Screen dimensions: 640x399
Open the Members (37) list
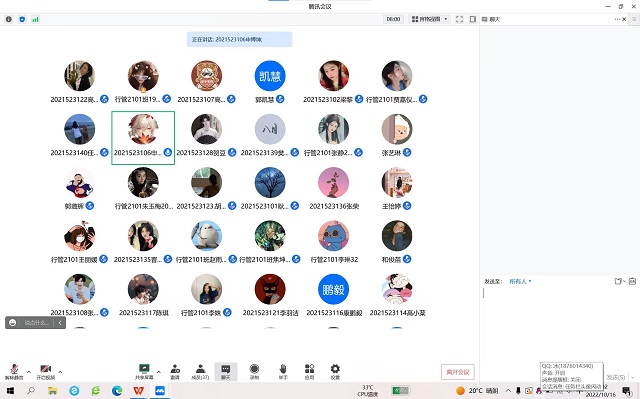pos(200,371)
